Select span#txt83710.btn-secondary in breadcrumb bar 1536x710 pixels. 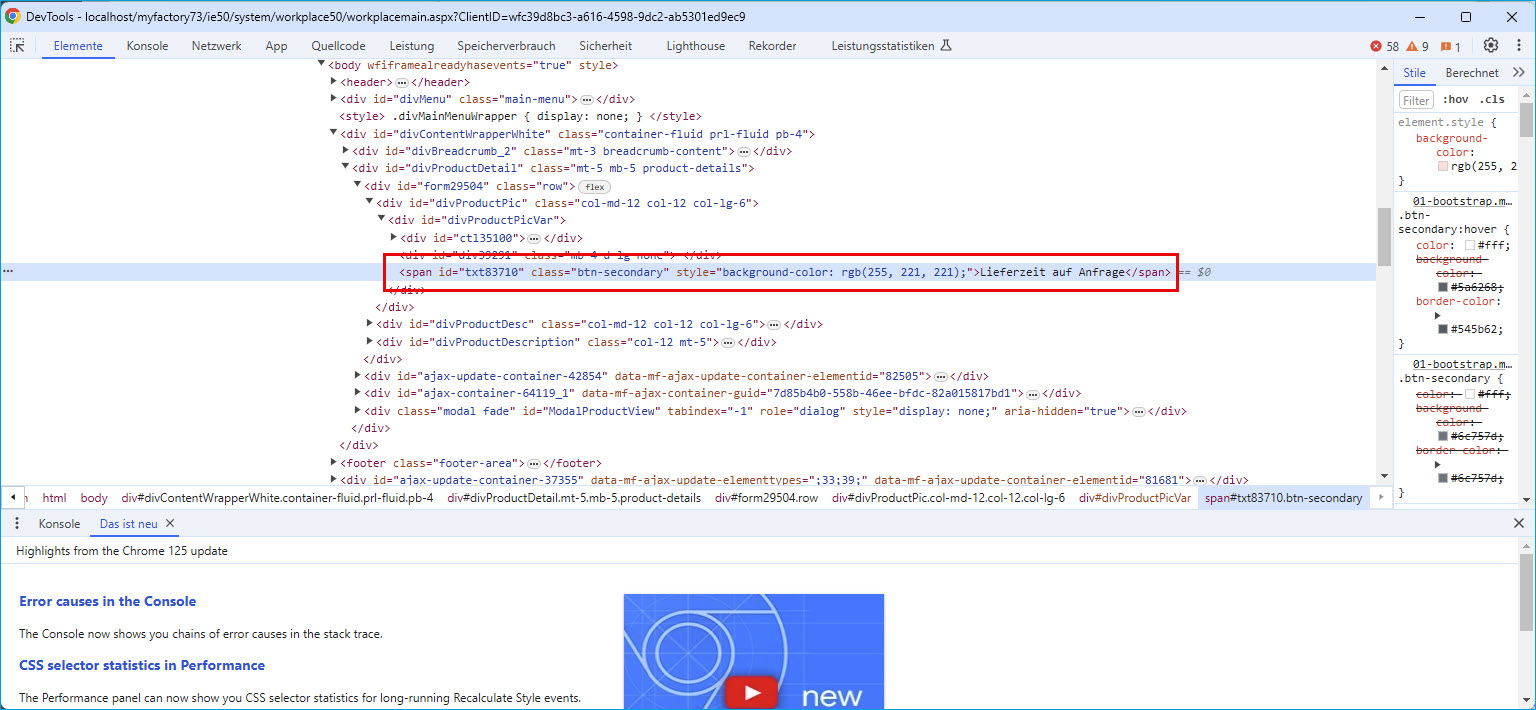tap(1283, 498)
